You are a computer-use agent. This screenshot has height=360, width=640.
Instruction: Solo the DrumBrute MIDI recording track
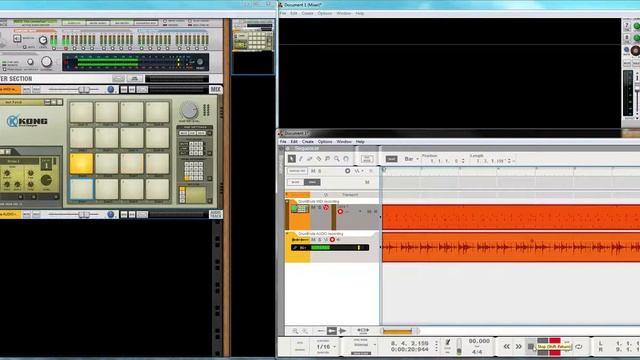pos(319,207)
